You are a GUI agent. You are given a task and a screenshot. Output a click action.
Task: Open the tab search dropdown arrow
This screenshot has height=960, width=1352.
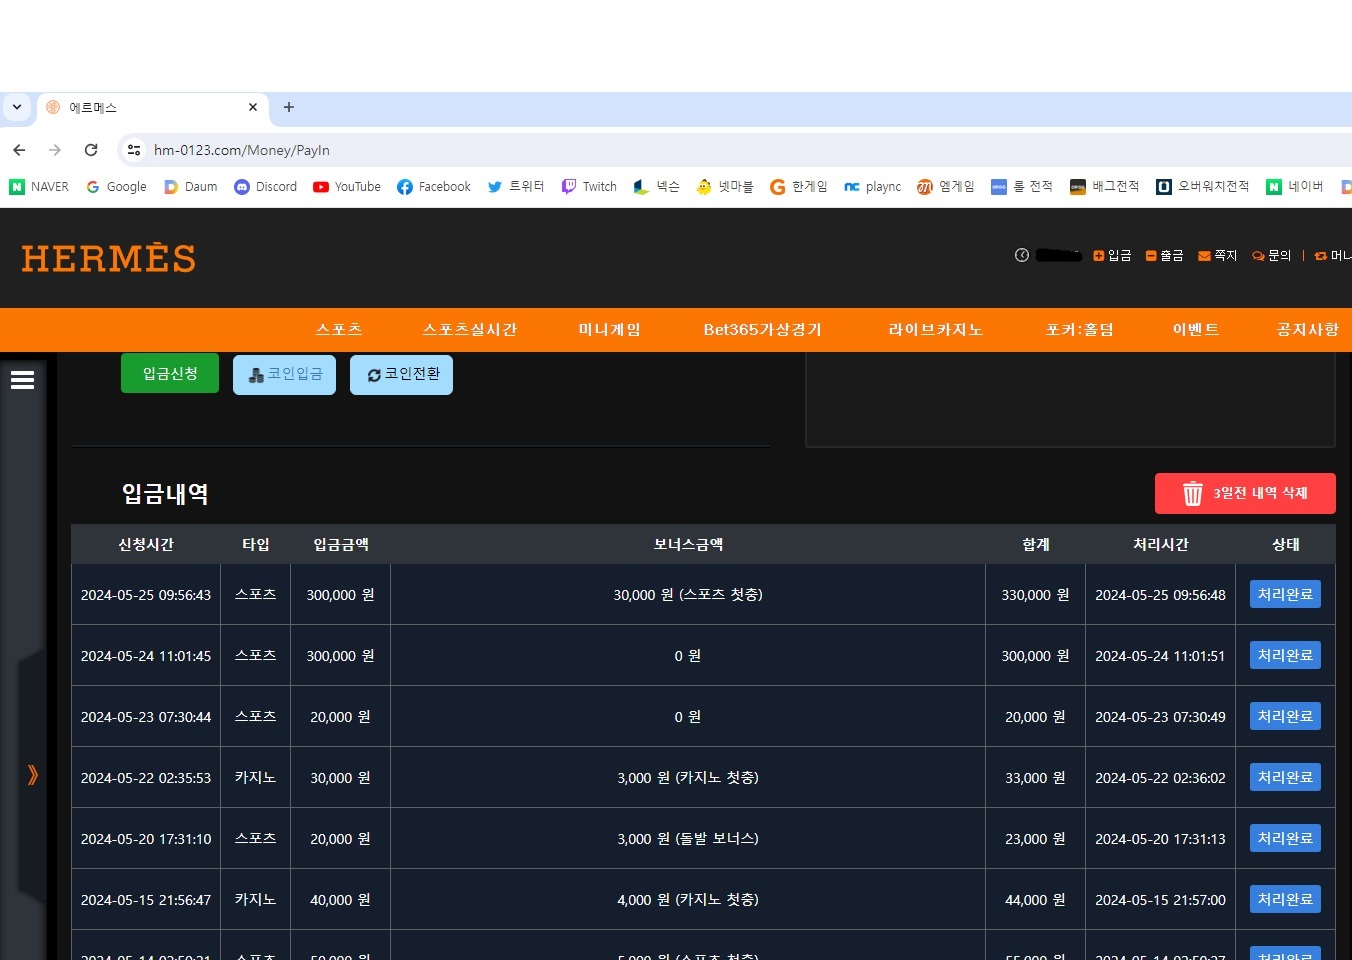[x=17, y=107]
